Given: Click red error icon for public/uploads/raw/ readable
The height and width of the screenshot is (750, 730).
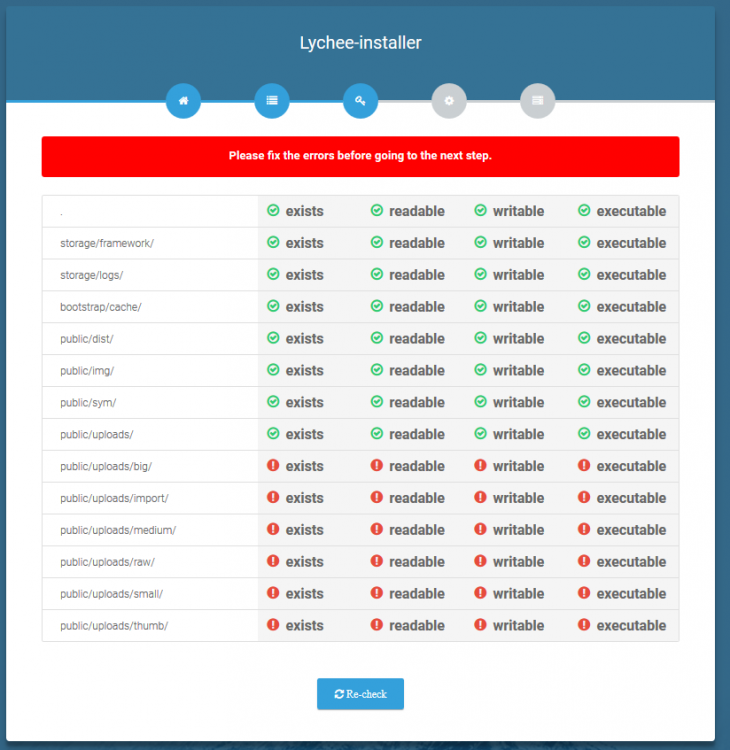Looking at the screenshot, I should (377, 561).
